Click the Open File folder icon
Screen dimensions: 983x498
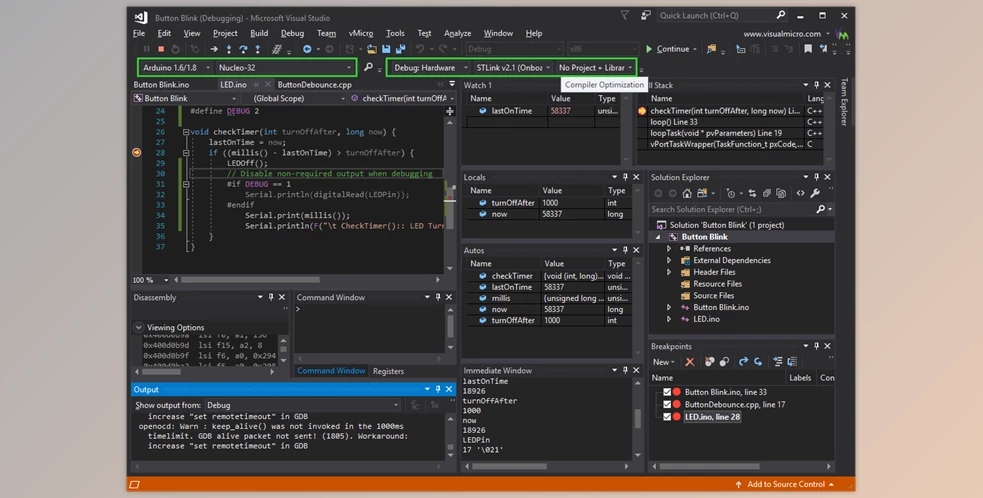click(x=372, y=49)
